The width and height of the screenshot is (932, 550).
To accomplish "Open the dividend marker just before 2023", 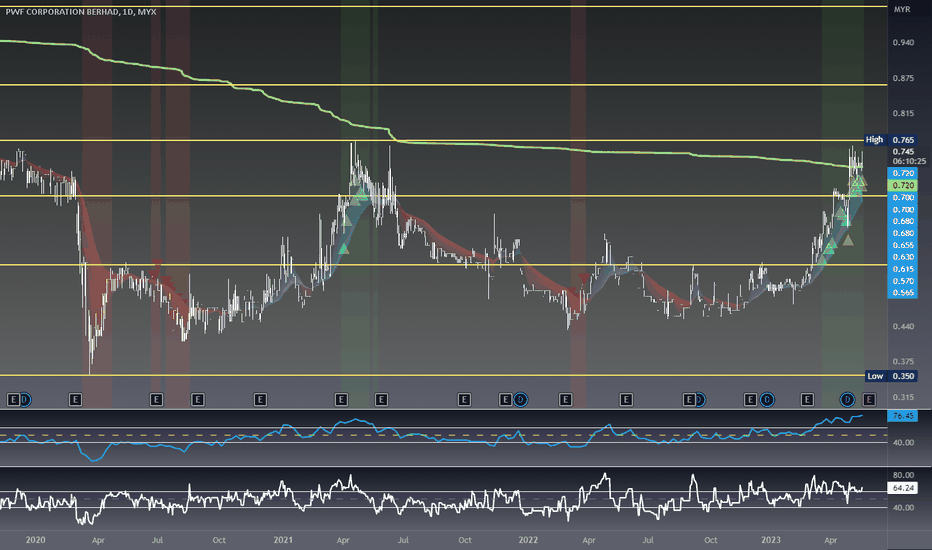I will click(x=767, y=400).
